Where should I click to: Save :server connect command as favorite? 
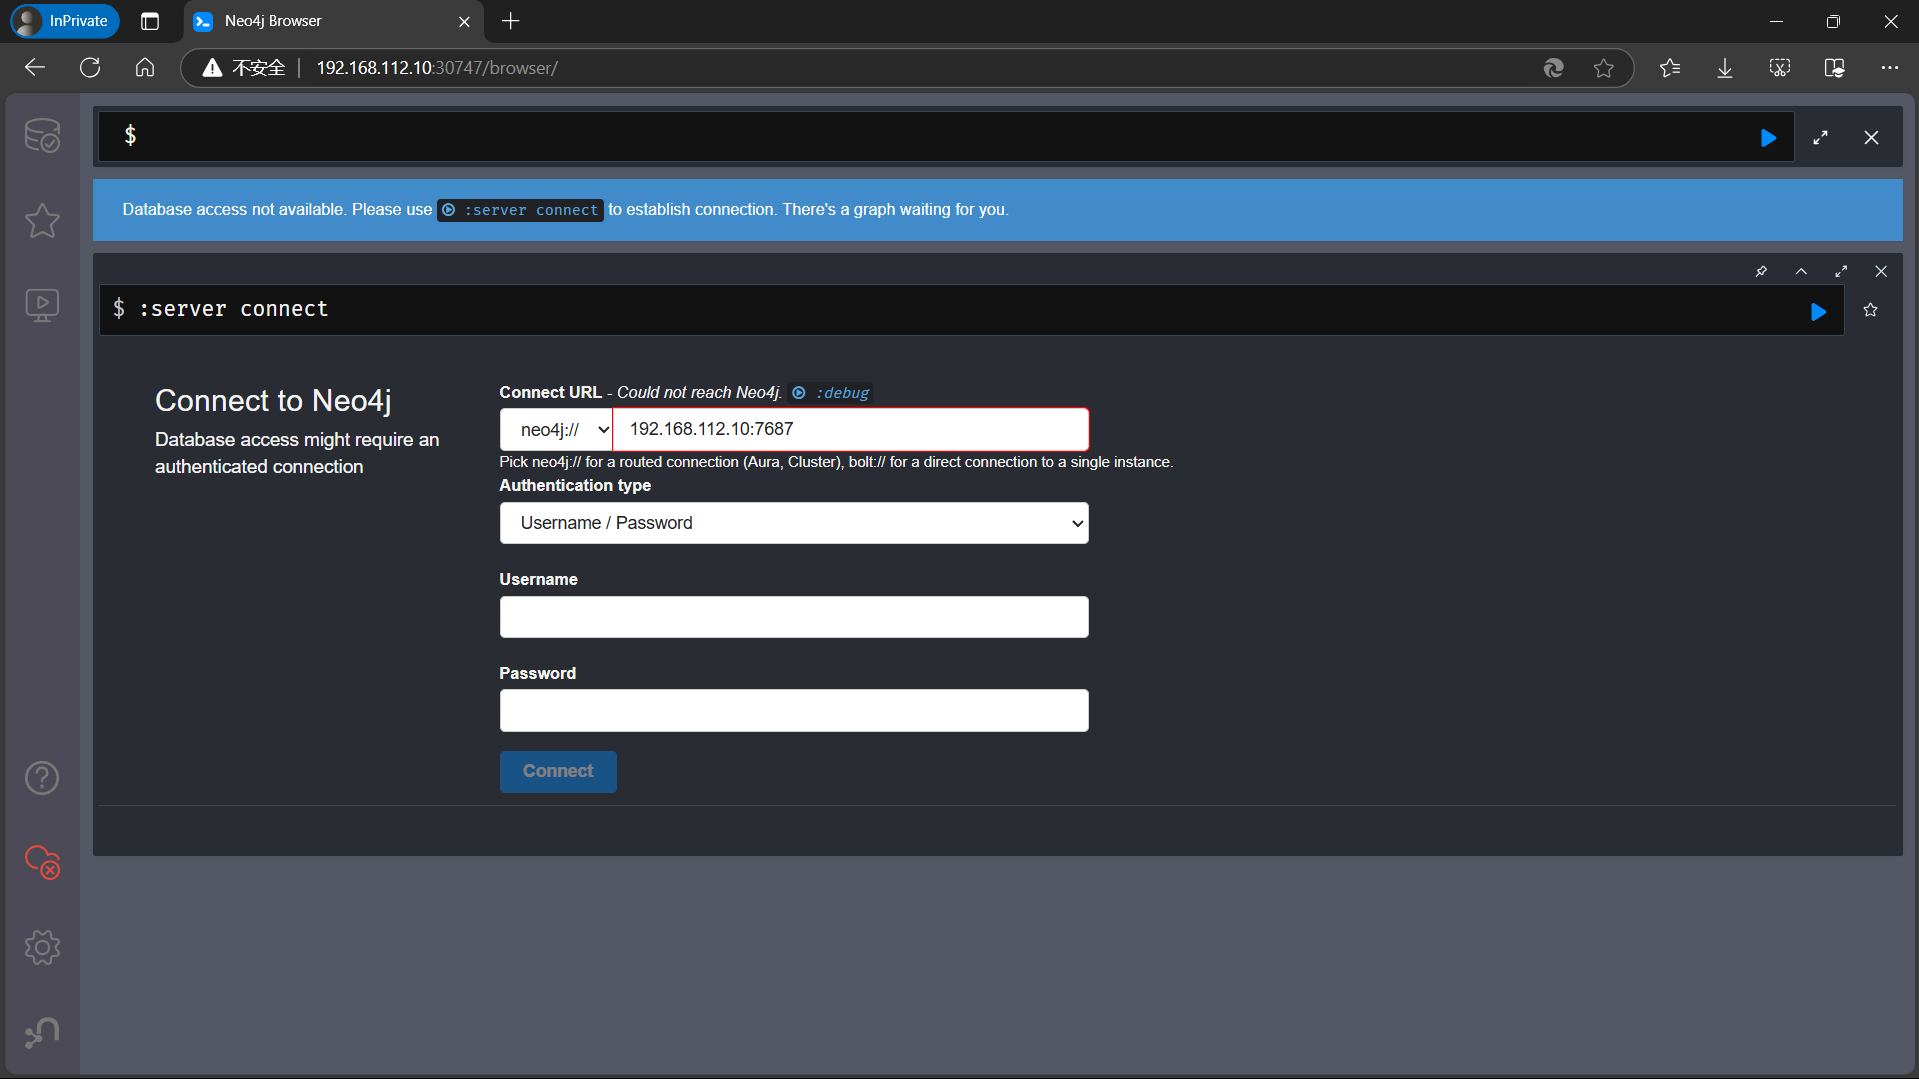click(1870, 311)
